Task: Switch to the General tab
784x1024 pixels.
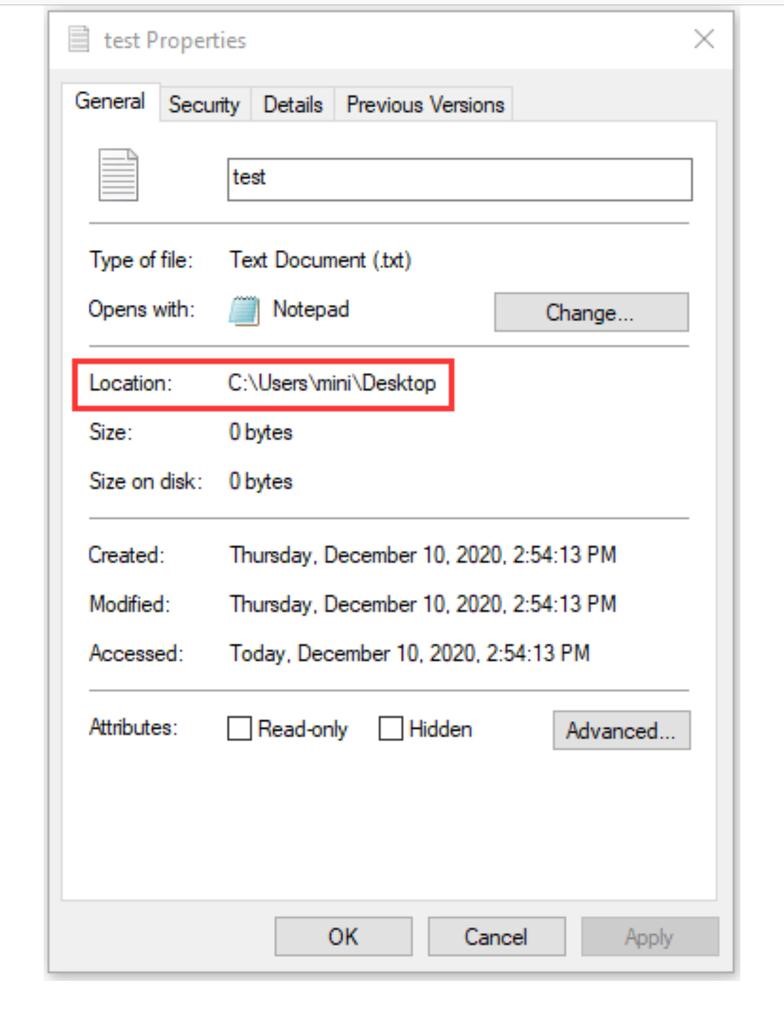Action: (110, 102)
